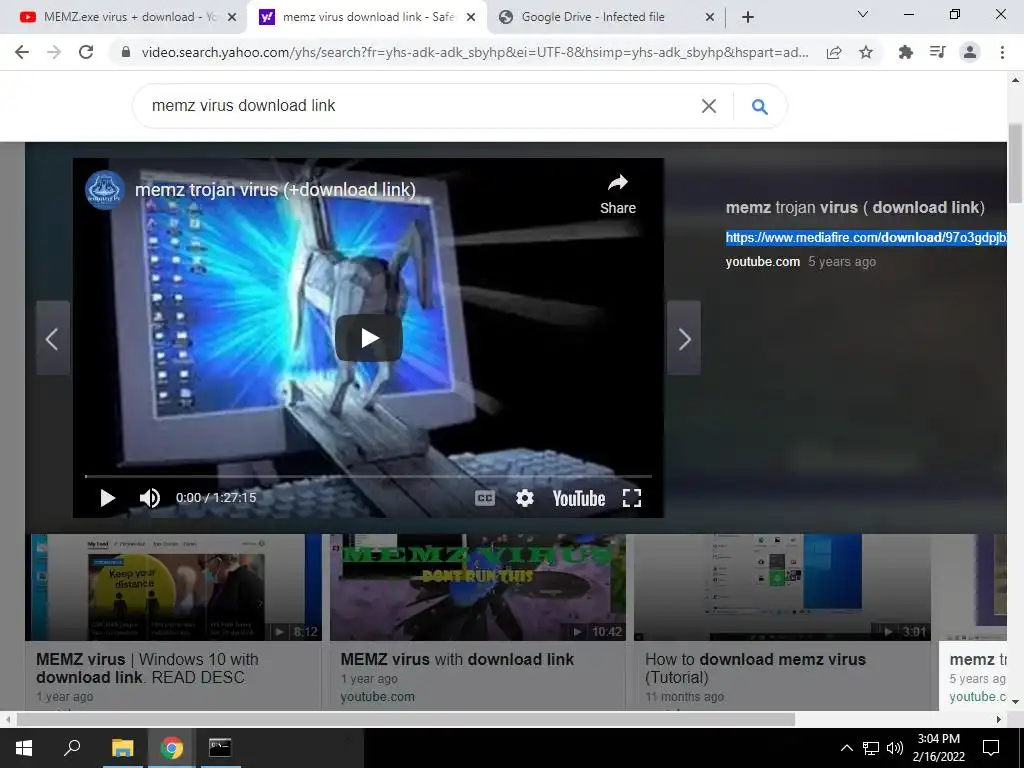Go to previous video with left arrow
The image size is (1024, 768).
coord(52,338)
